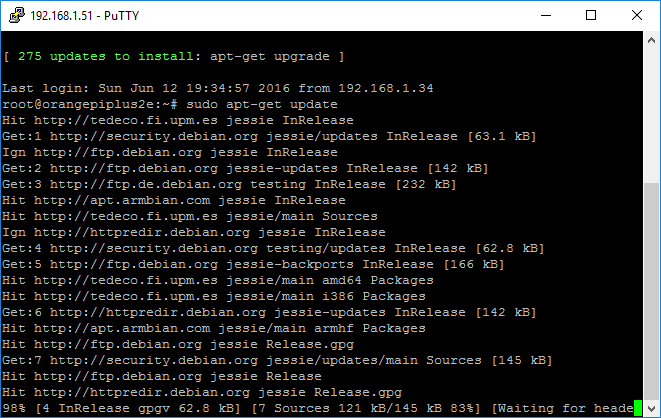661x418 pixels.
Task: Click the green terminal cursor block
Action: coord(638,408)
